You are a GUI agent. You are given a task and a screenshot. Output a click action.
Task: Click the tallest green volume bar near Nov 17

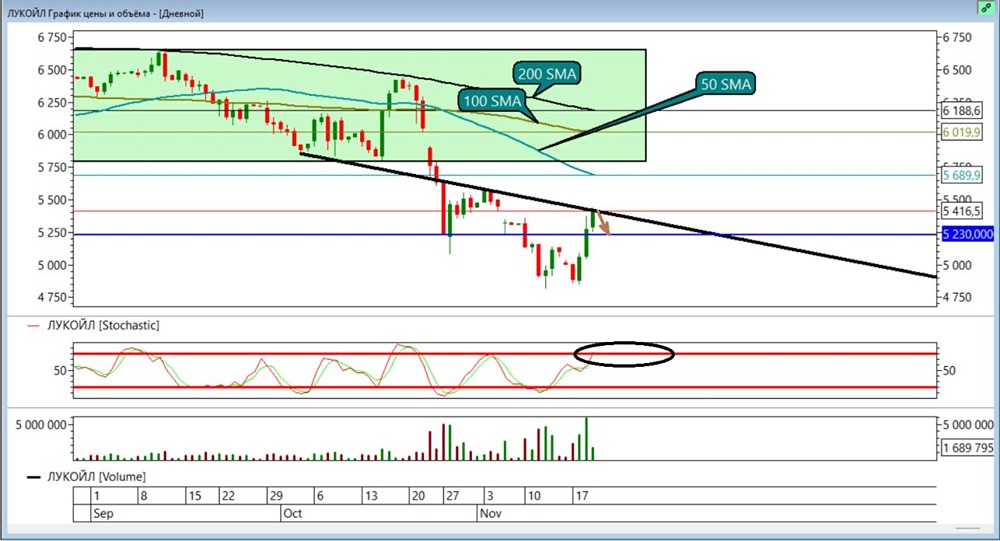point(586,439)
